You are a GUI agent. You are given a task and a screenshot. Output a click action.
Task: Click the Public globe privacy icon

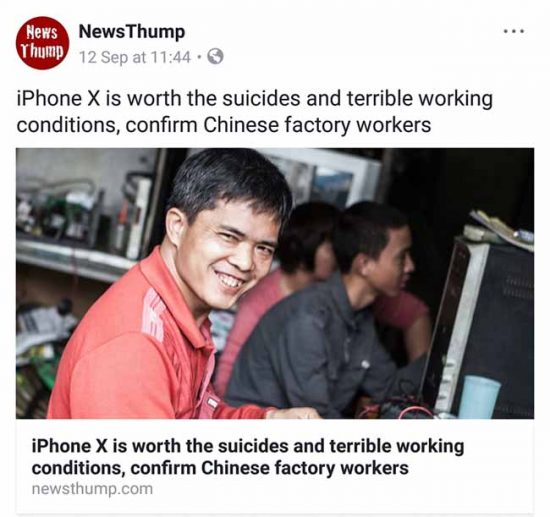(x=215, y=57)
